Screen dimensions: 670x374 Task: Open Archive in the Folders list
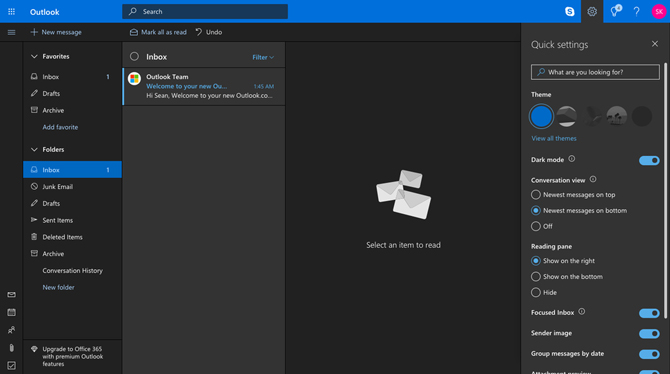pos(72,253)
